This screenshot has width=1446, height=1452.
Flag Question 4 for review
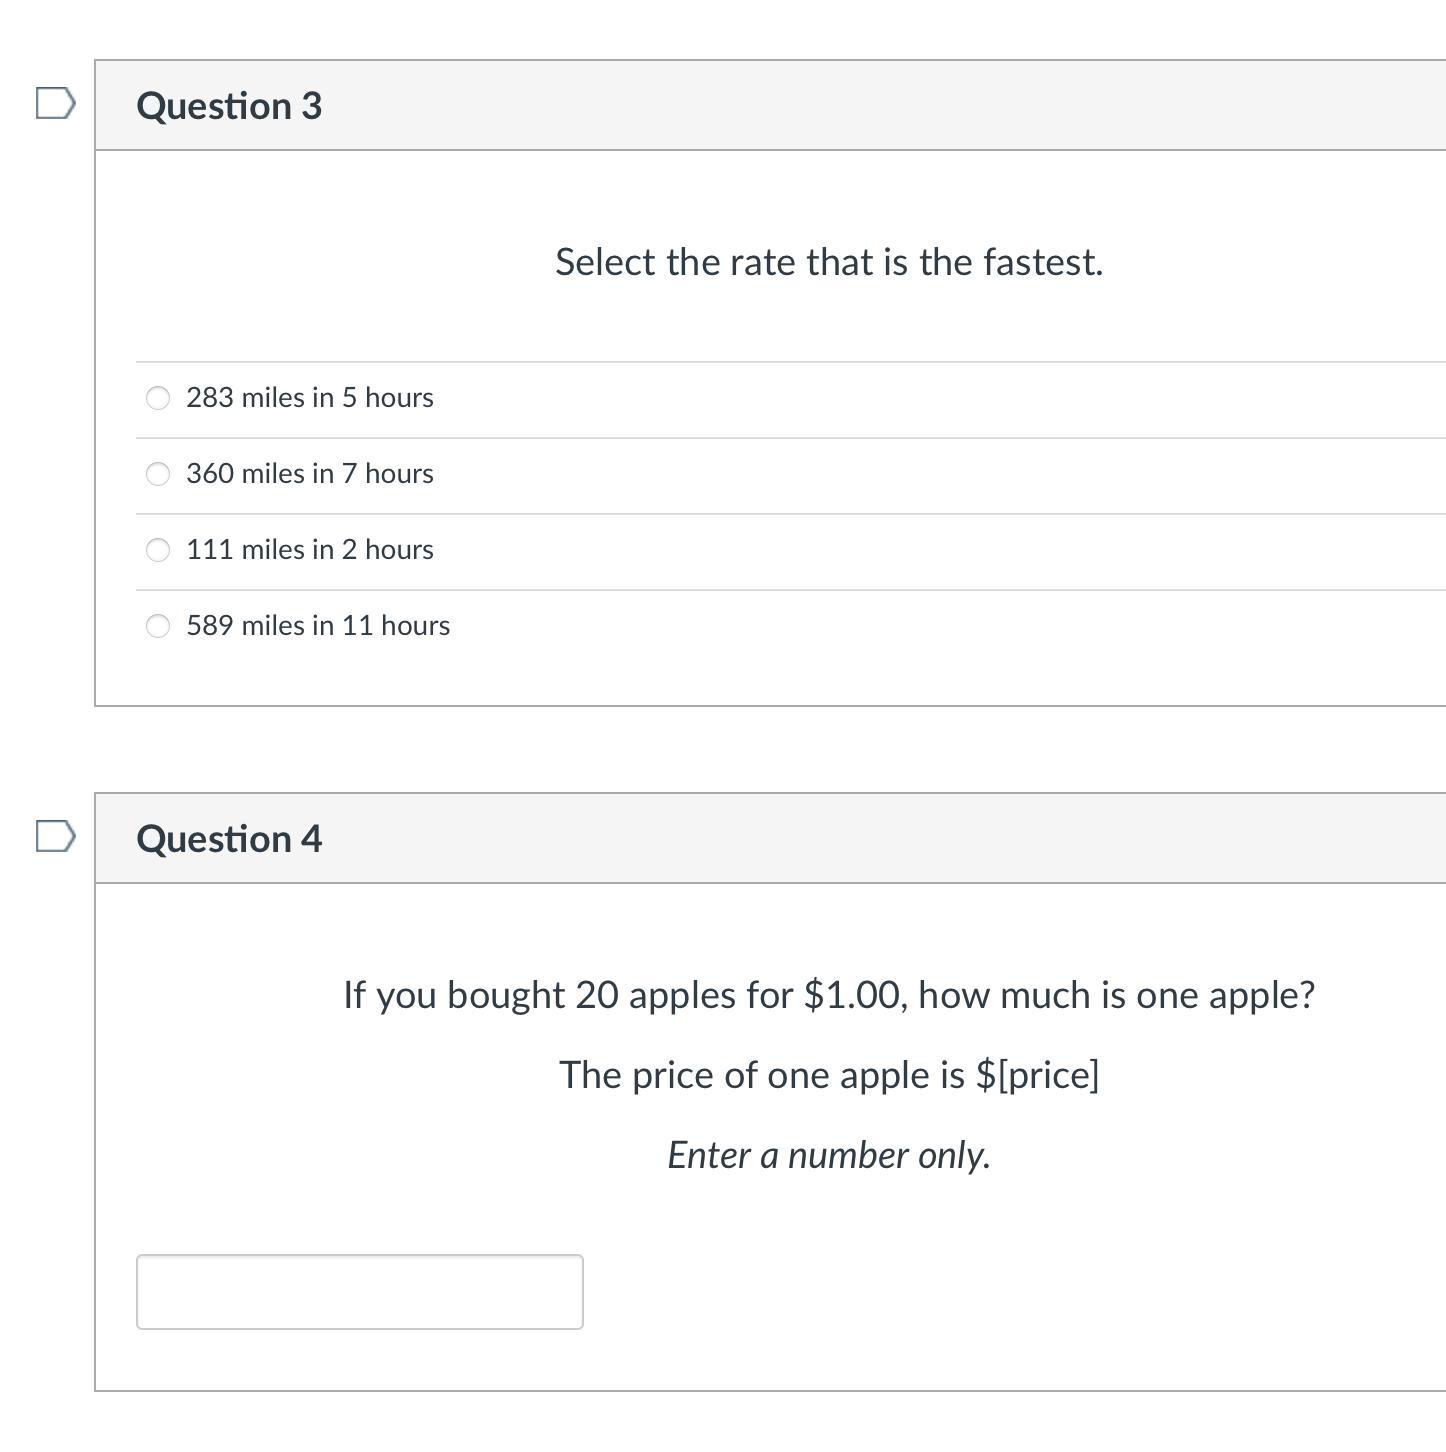55,836
